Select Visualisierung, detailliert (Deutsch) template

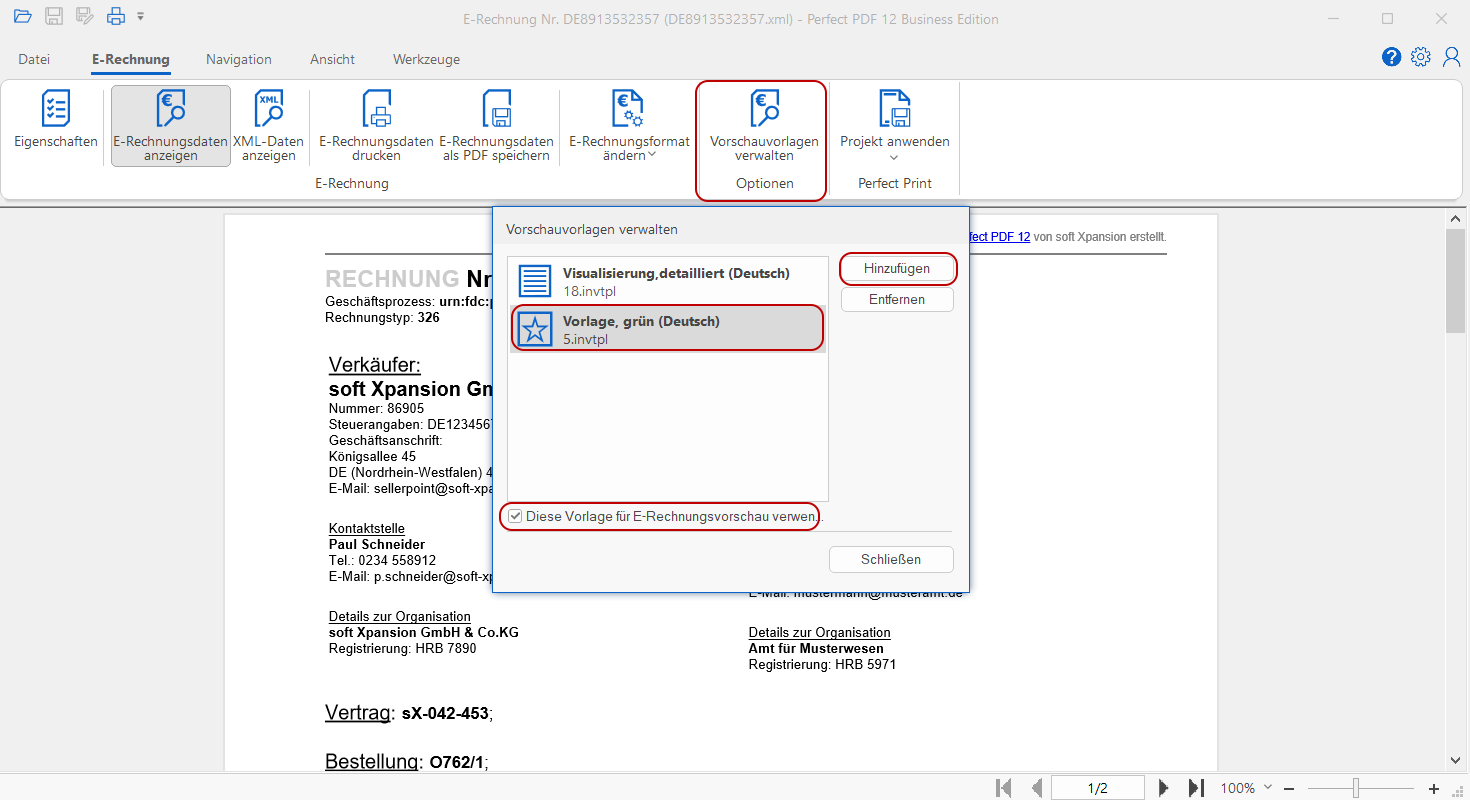(667, 281)
